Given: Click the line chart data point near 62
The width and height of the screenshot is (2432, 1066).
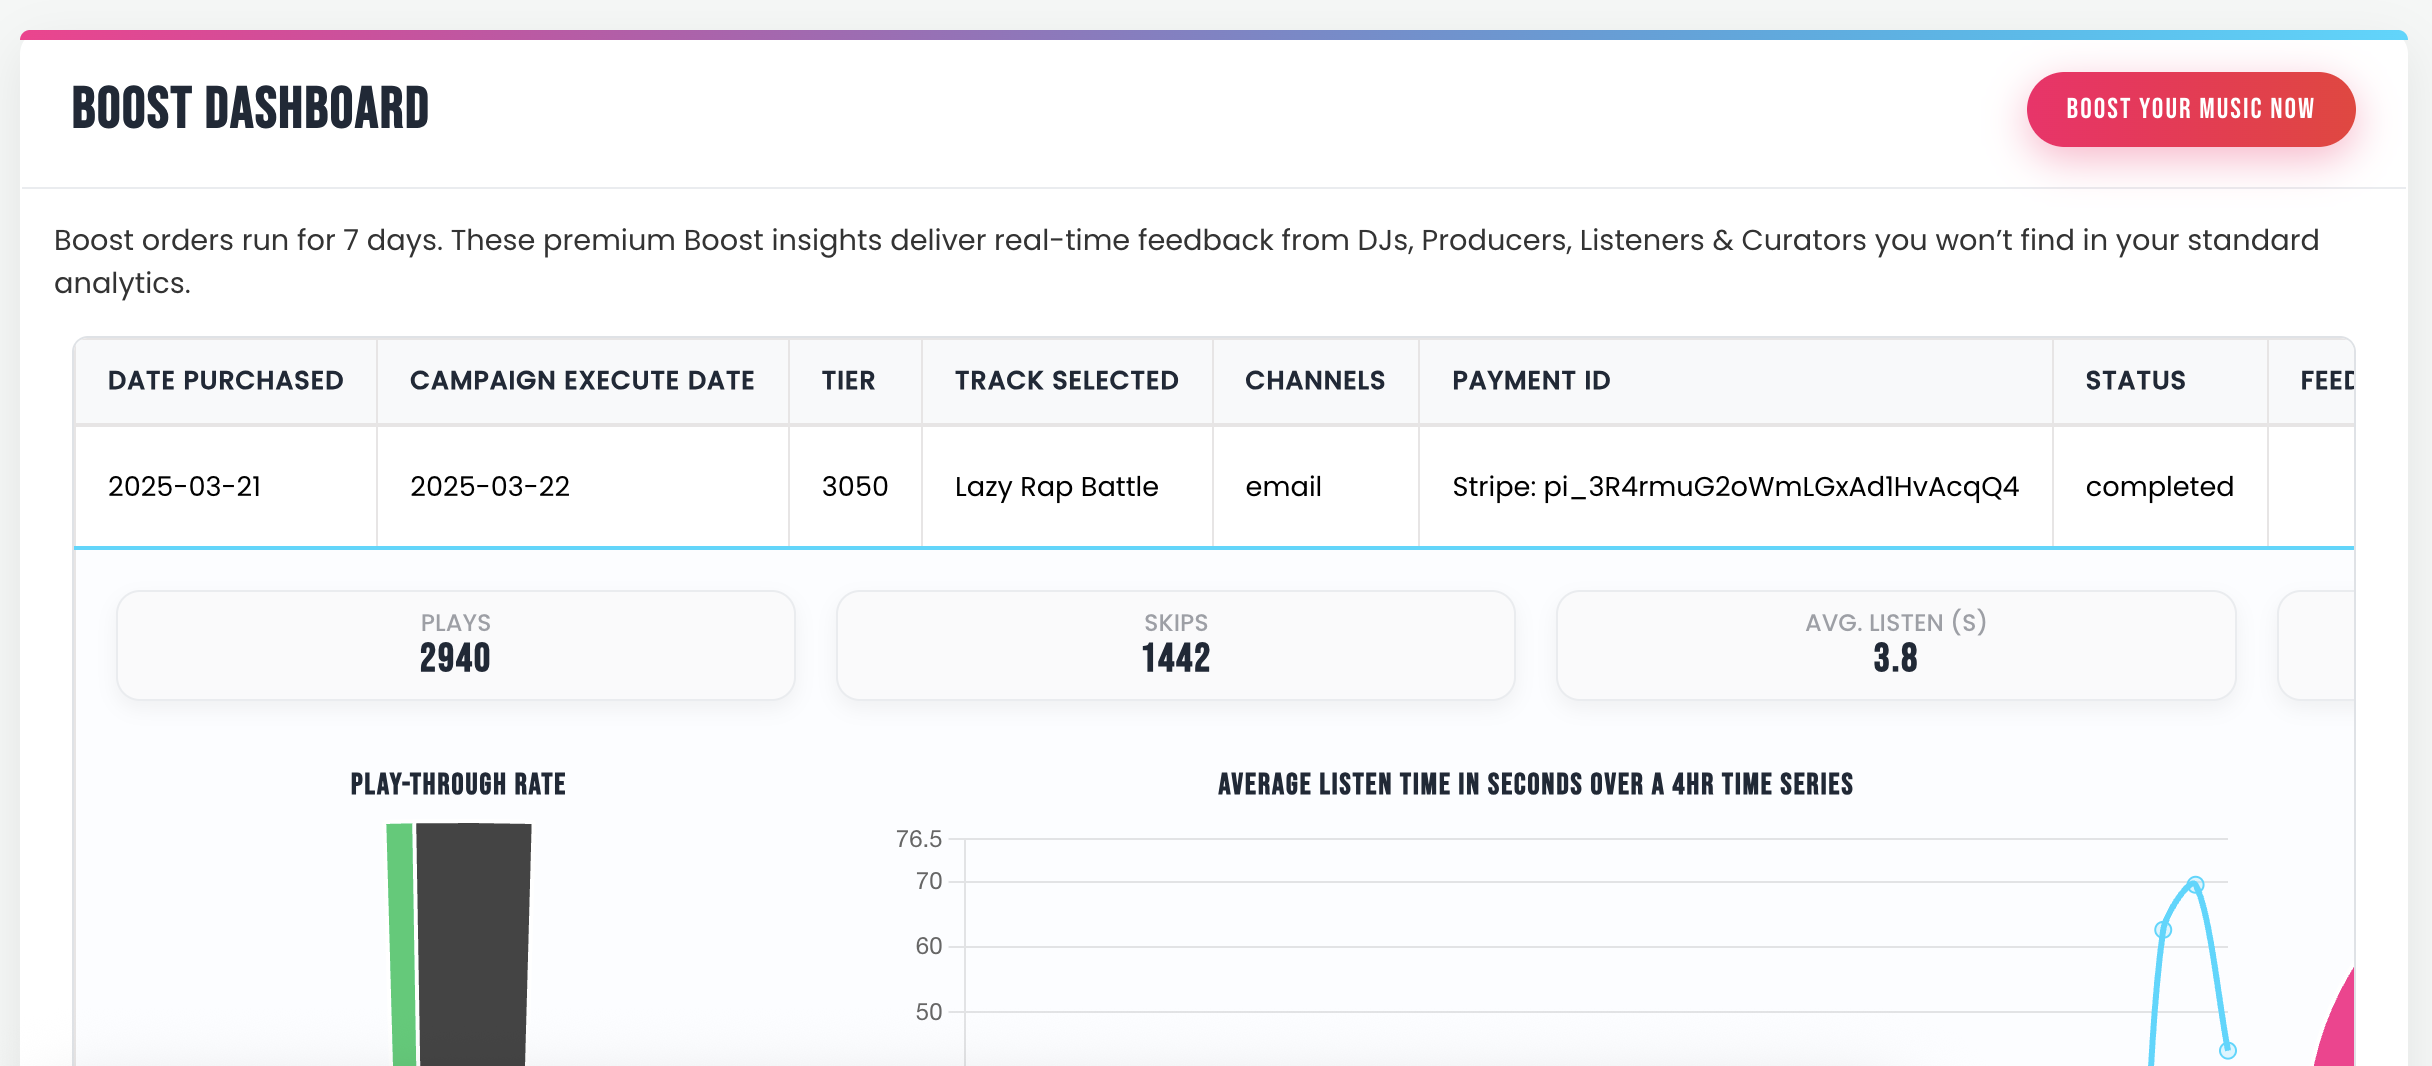Looking at the screenshot, I should (x=2163, y=930).
